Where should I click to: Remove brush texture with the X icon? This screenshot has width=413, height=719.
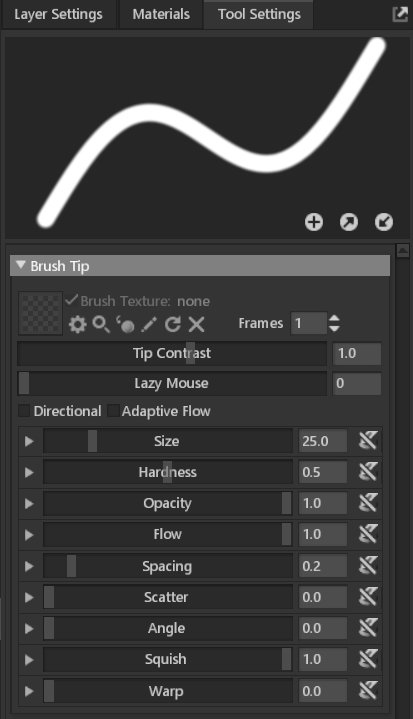(x=196, y=325)
